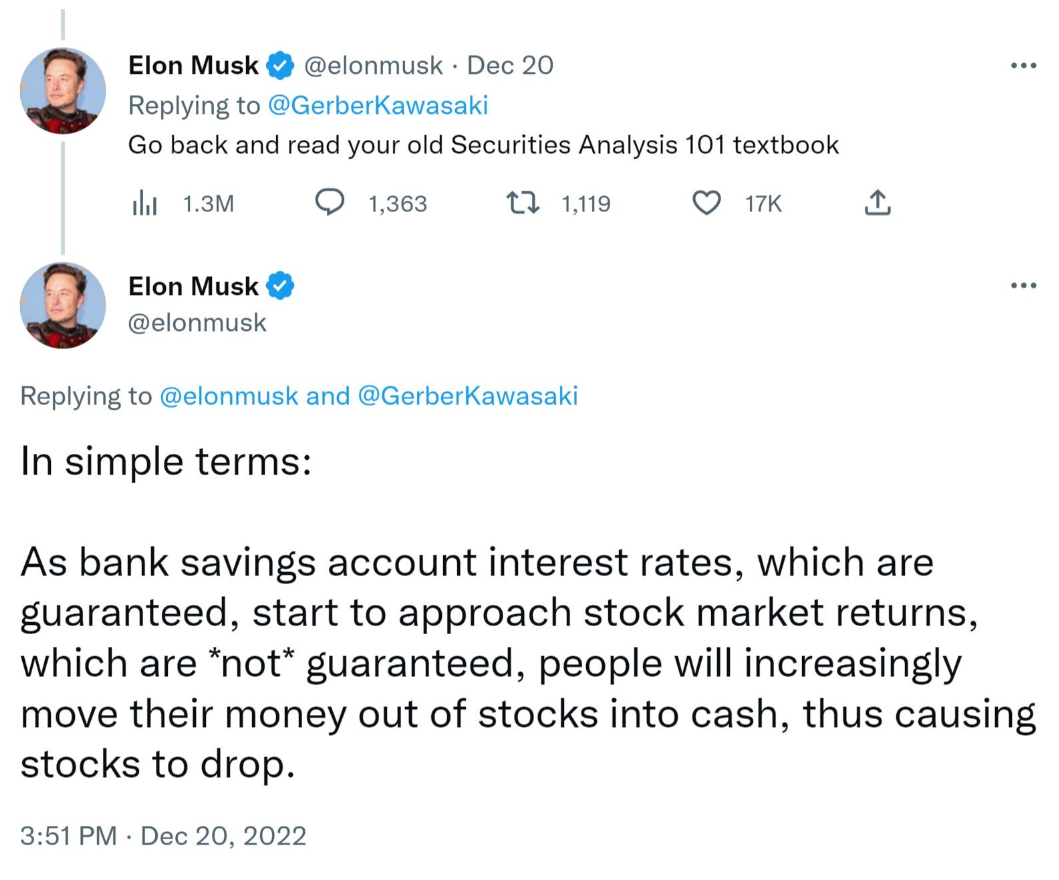Open @elonmusk link in Replying to line
1059x880 pixels.
click(228, 396)
